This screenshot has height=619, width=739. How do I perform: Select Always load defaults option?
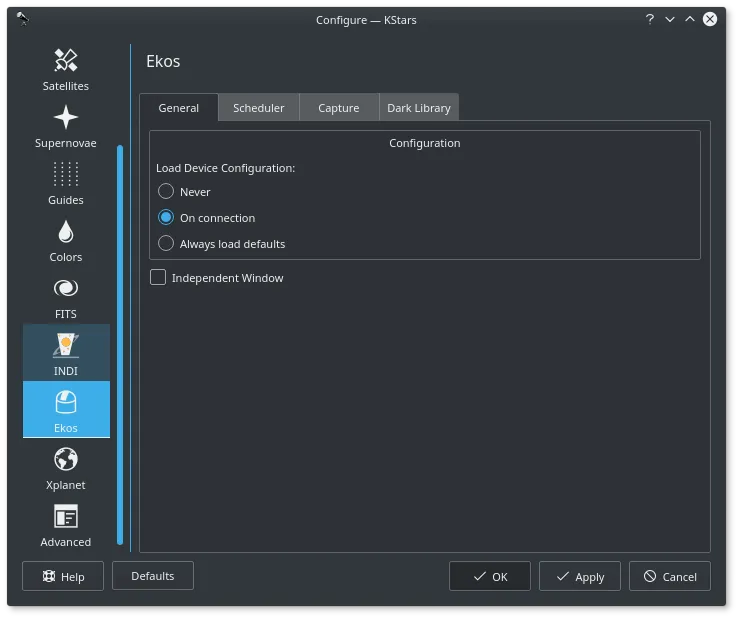pyautogui.click(x=222, y=244)
